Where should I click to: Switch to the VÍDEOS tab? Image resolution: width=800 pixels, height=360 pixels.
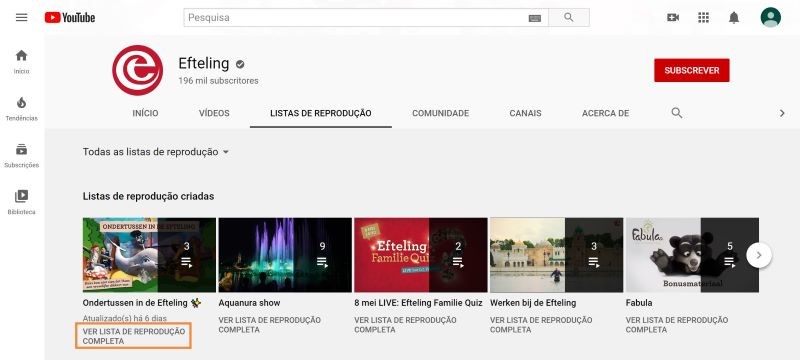pos(214,113)
